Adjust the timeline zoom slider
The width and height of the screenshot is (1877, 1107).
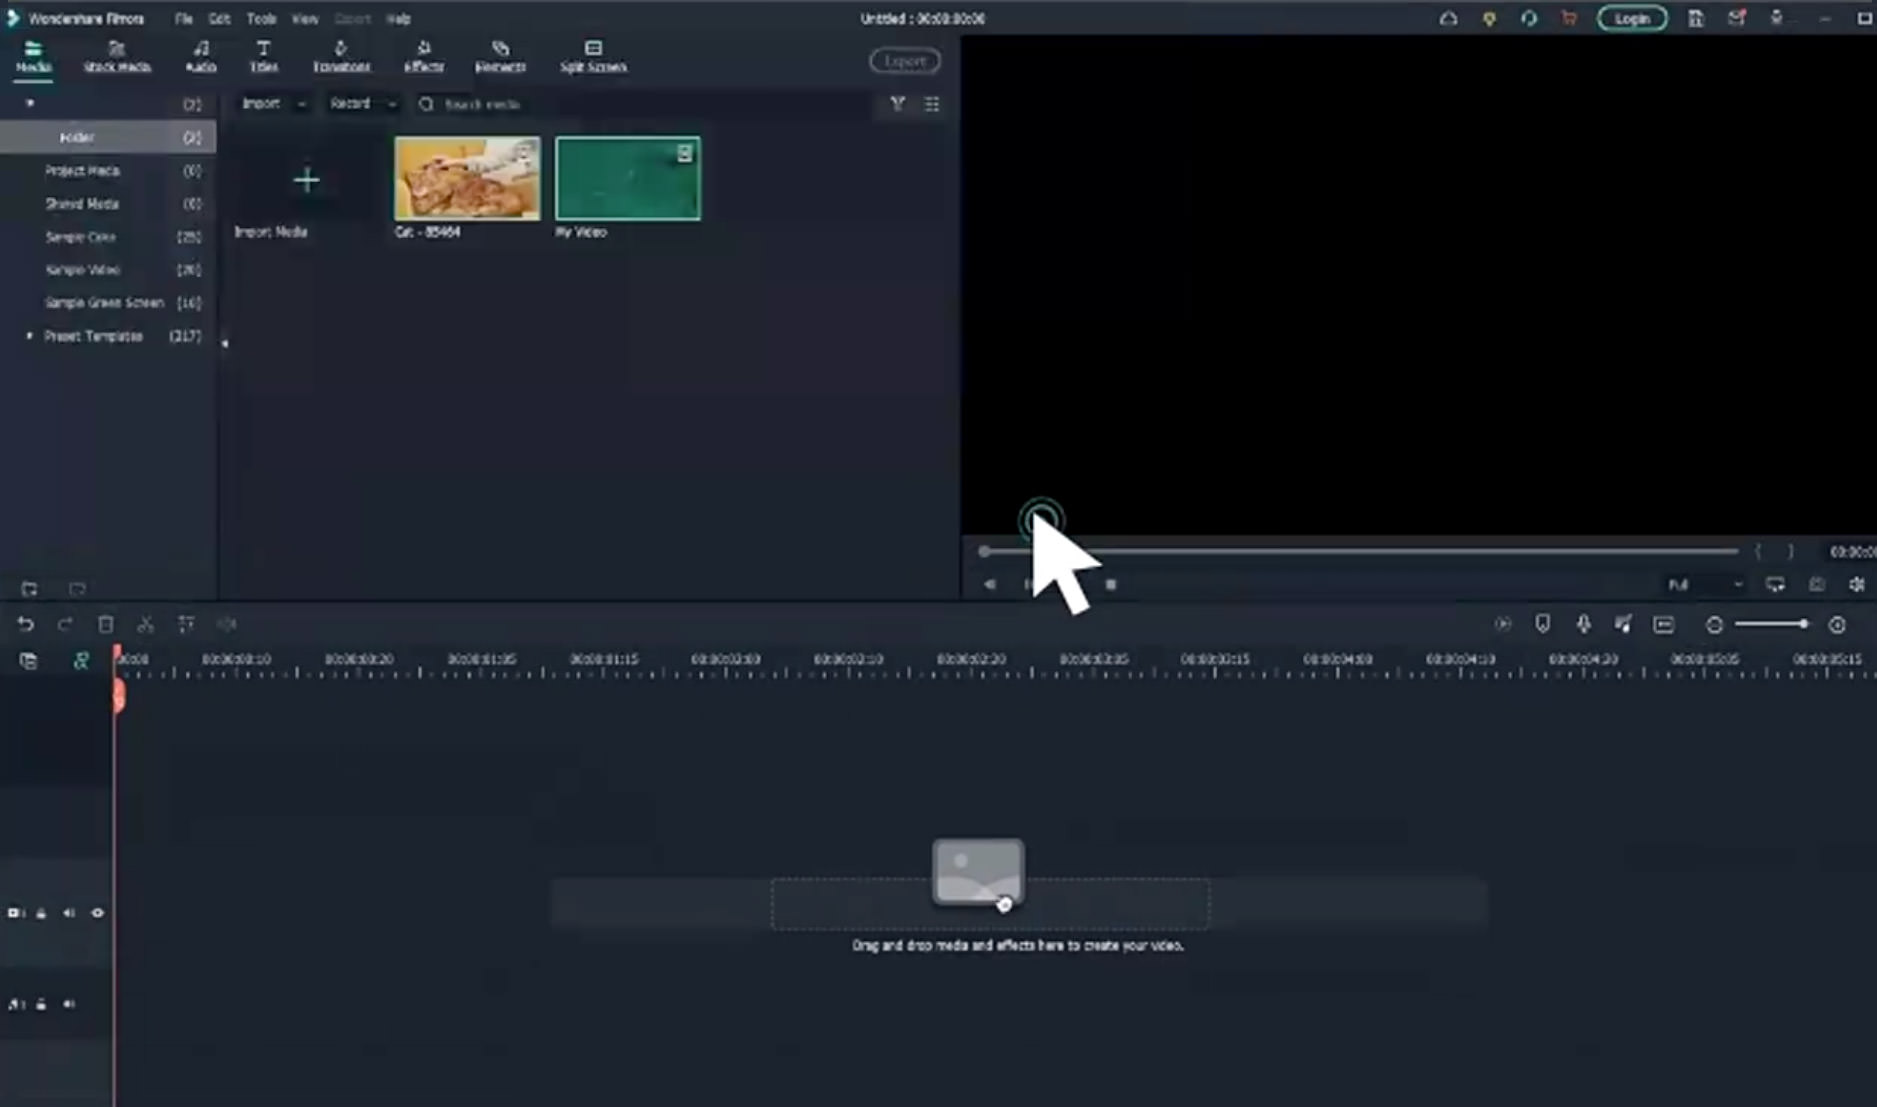click(1772, 625)
